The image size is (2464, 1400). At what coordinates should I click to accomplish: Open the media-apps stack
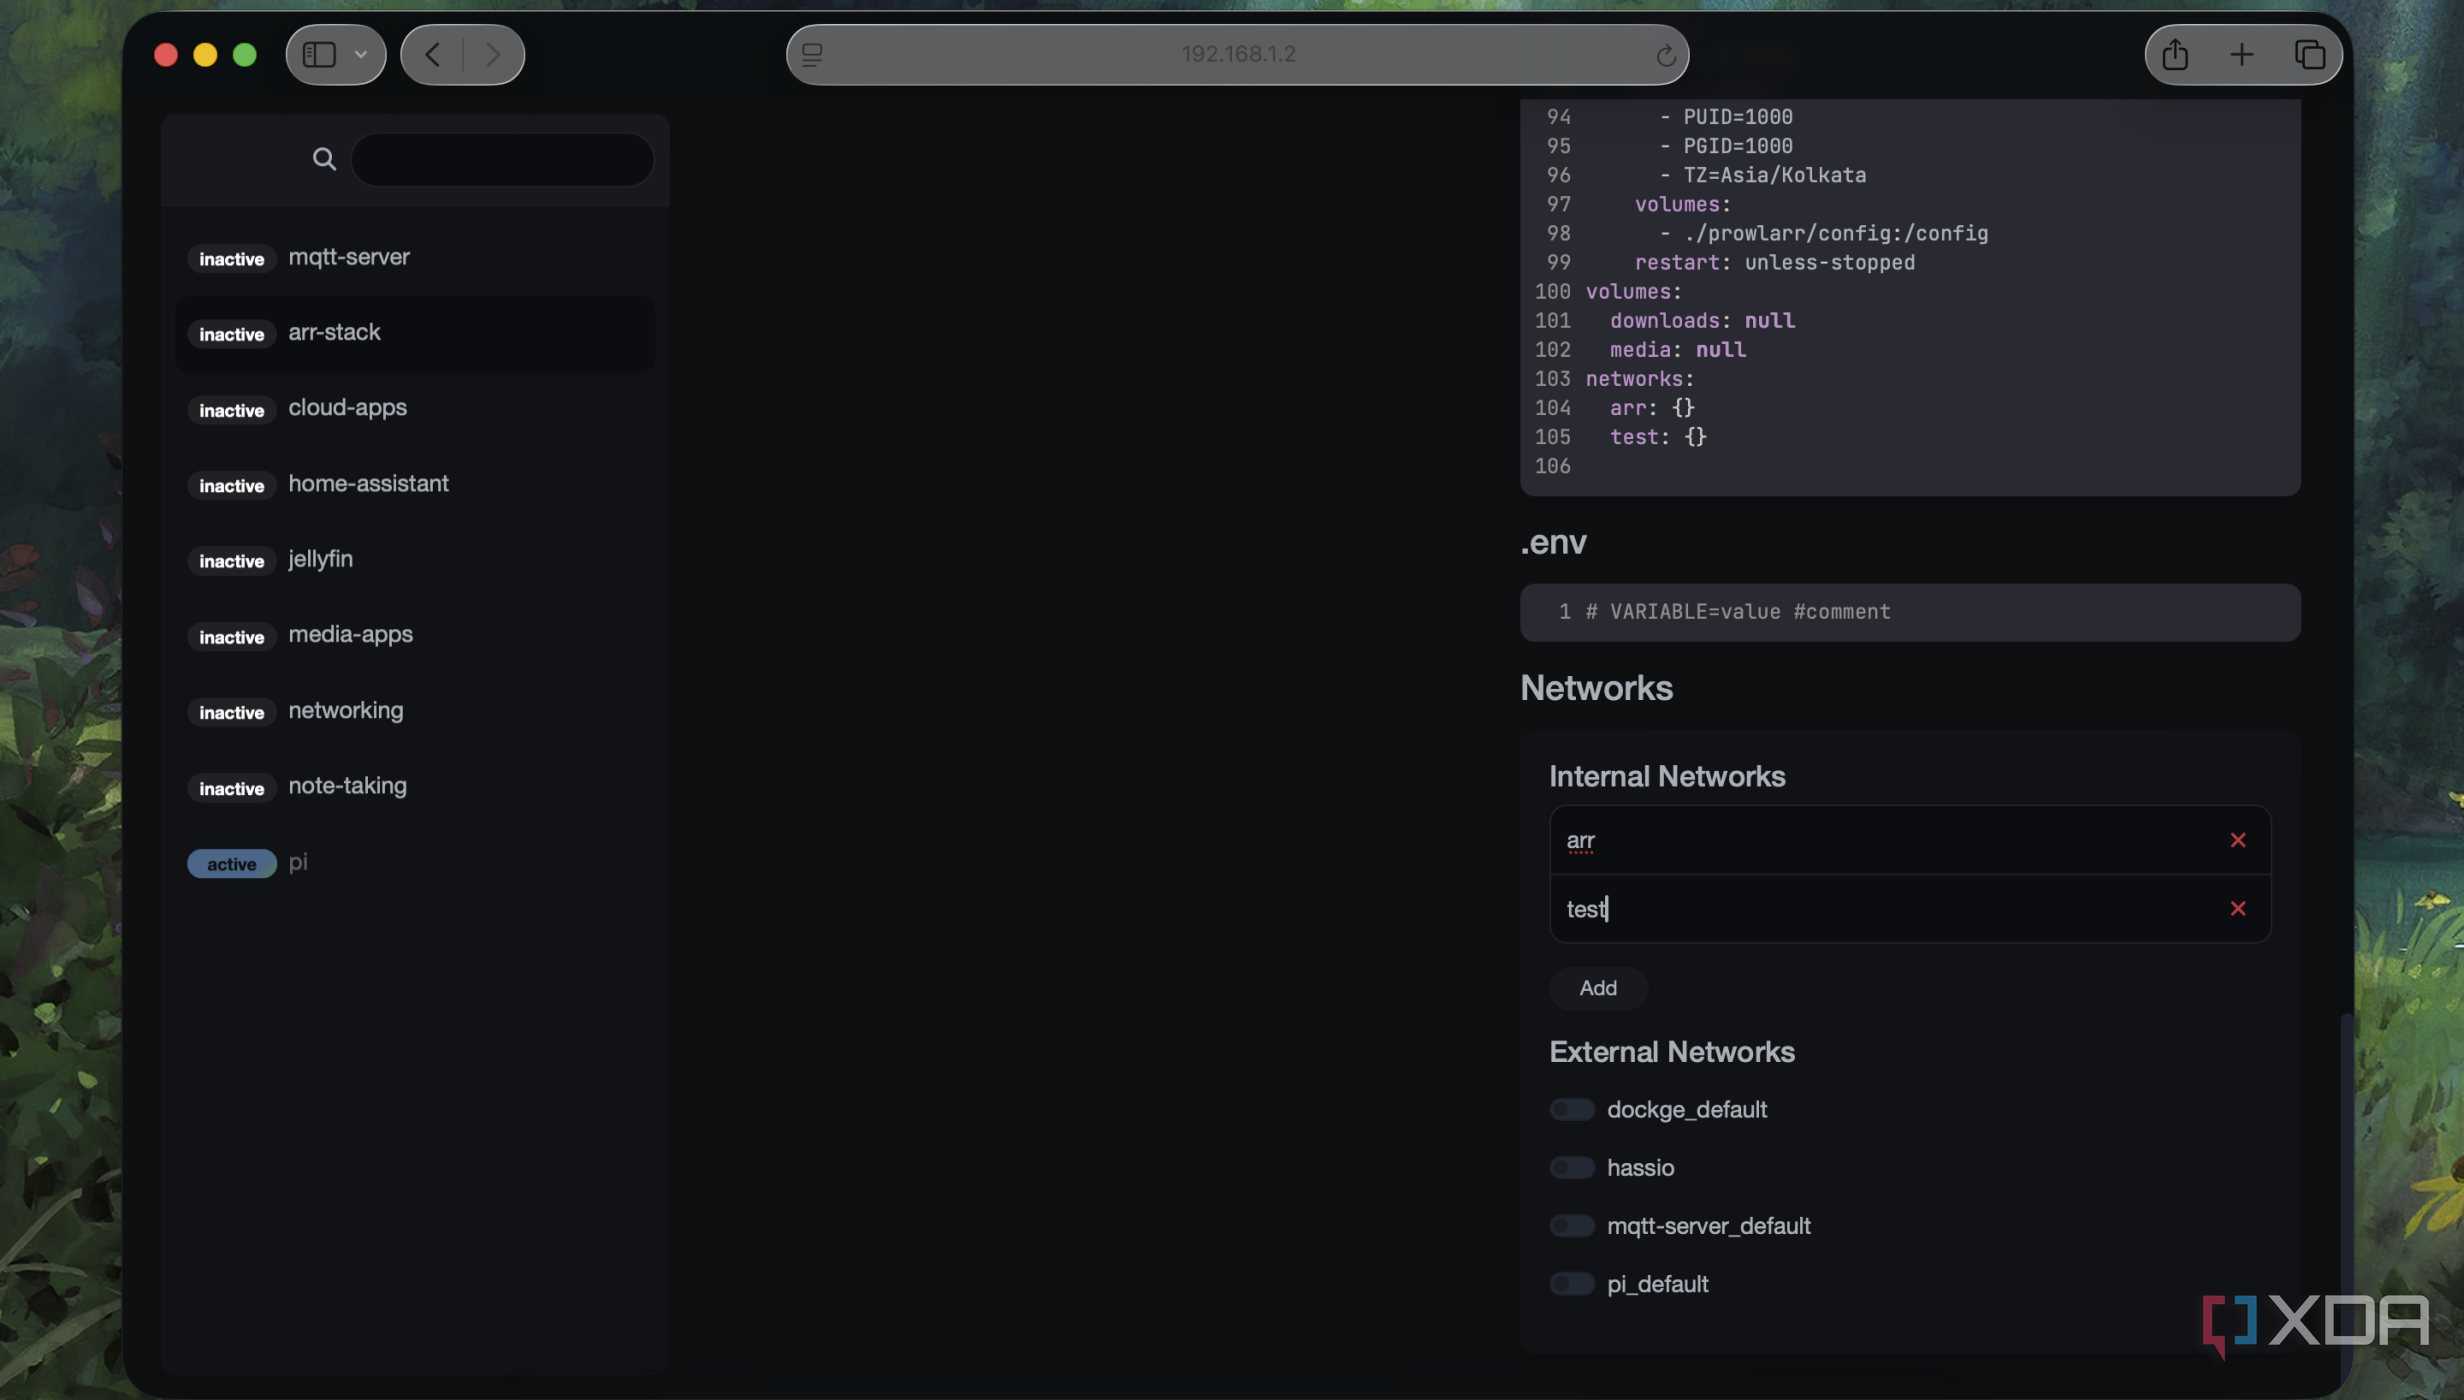415,635
